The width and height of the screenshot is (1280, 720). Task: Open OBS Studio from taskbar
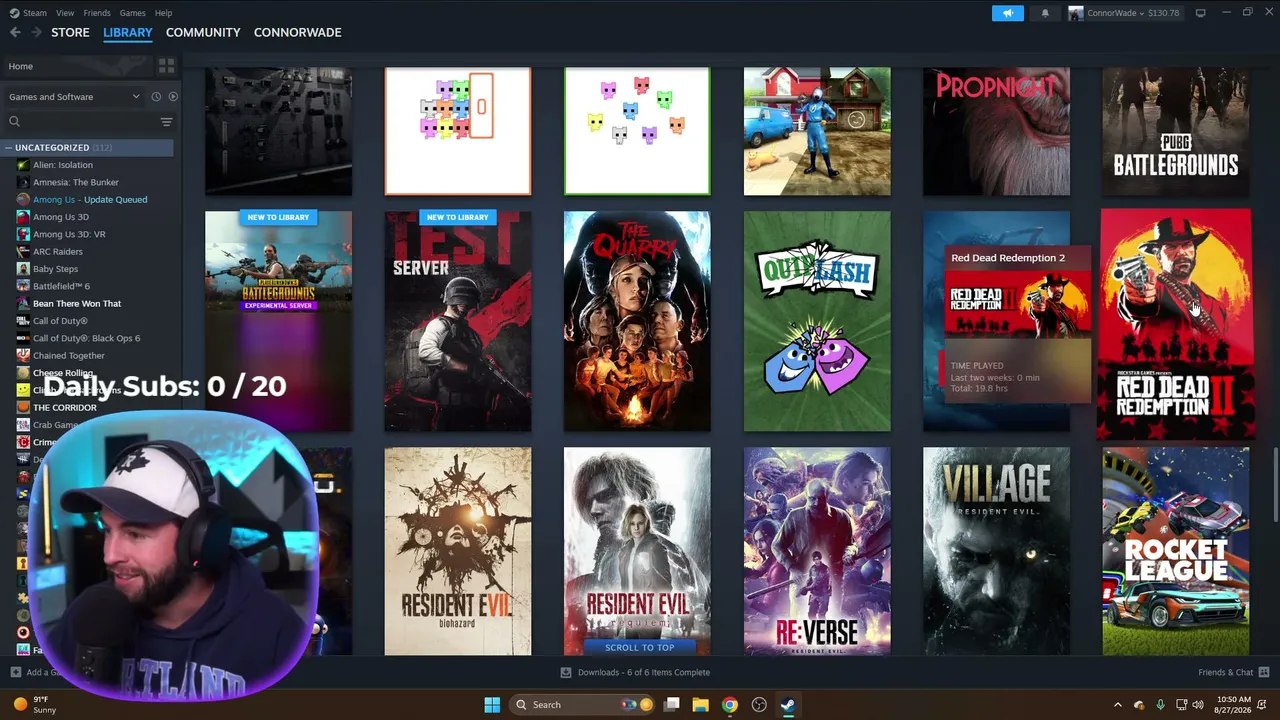(x=759, y=705)
